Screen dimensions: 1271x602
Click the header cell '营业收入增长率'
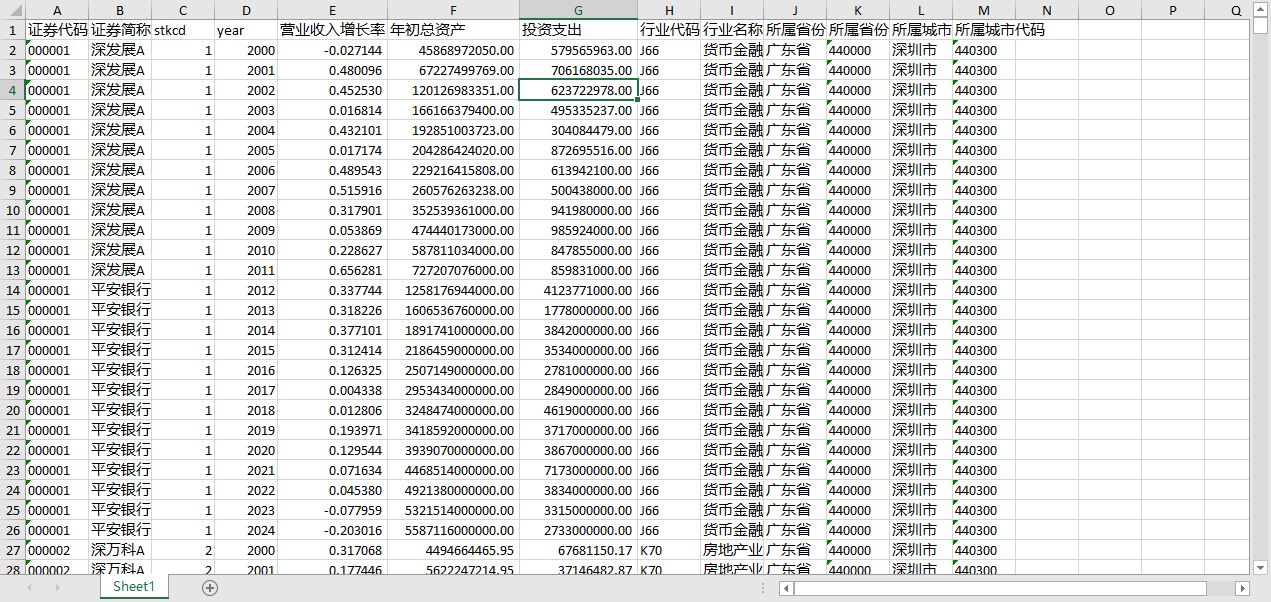tap(333, 30)
